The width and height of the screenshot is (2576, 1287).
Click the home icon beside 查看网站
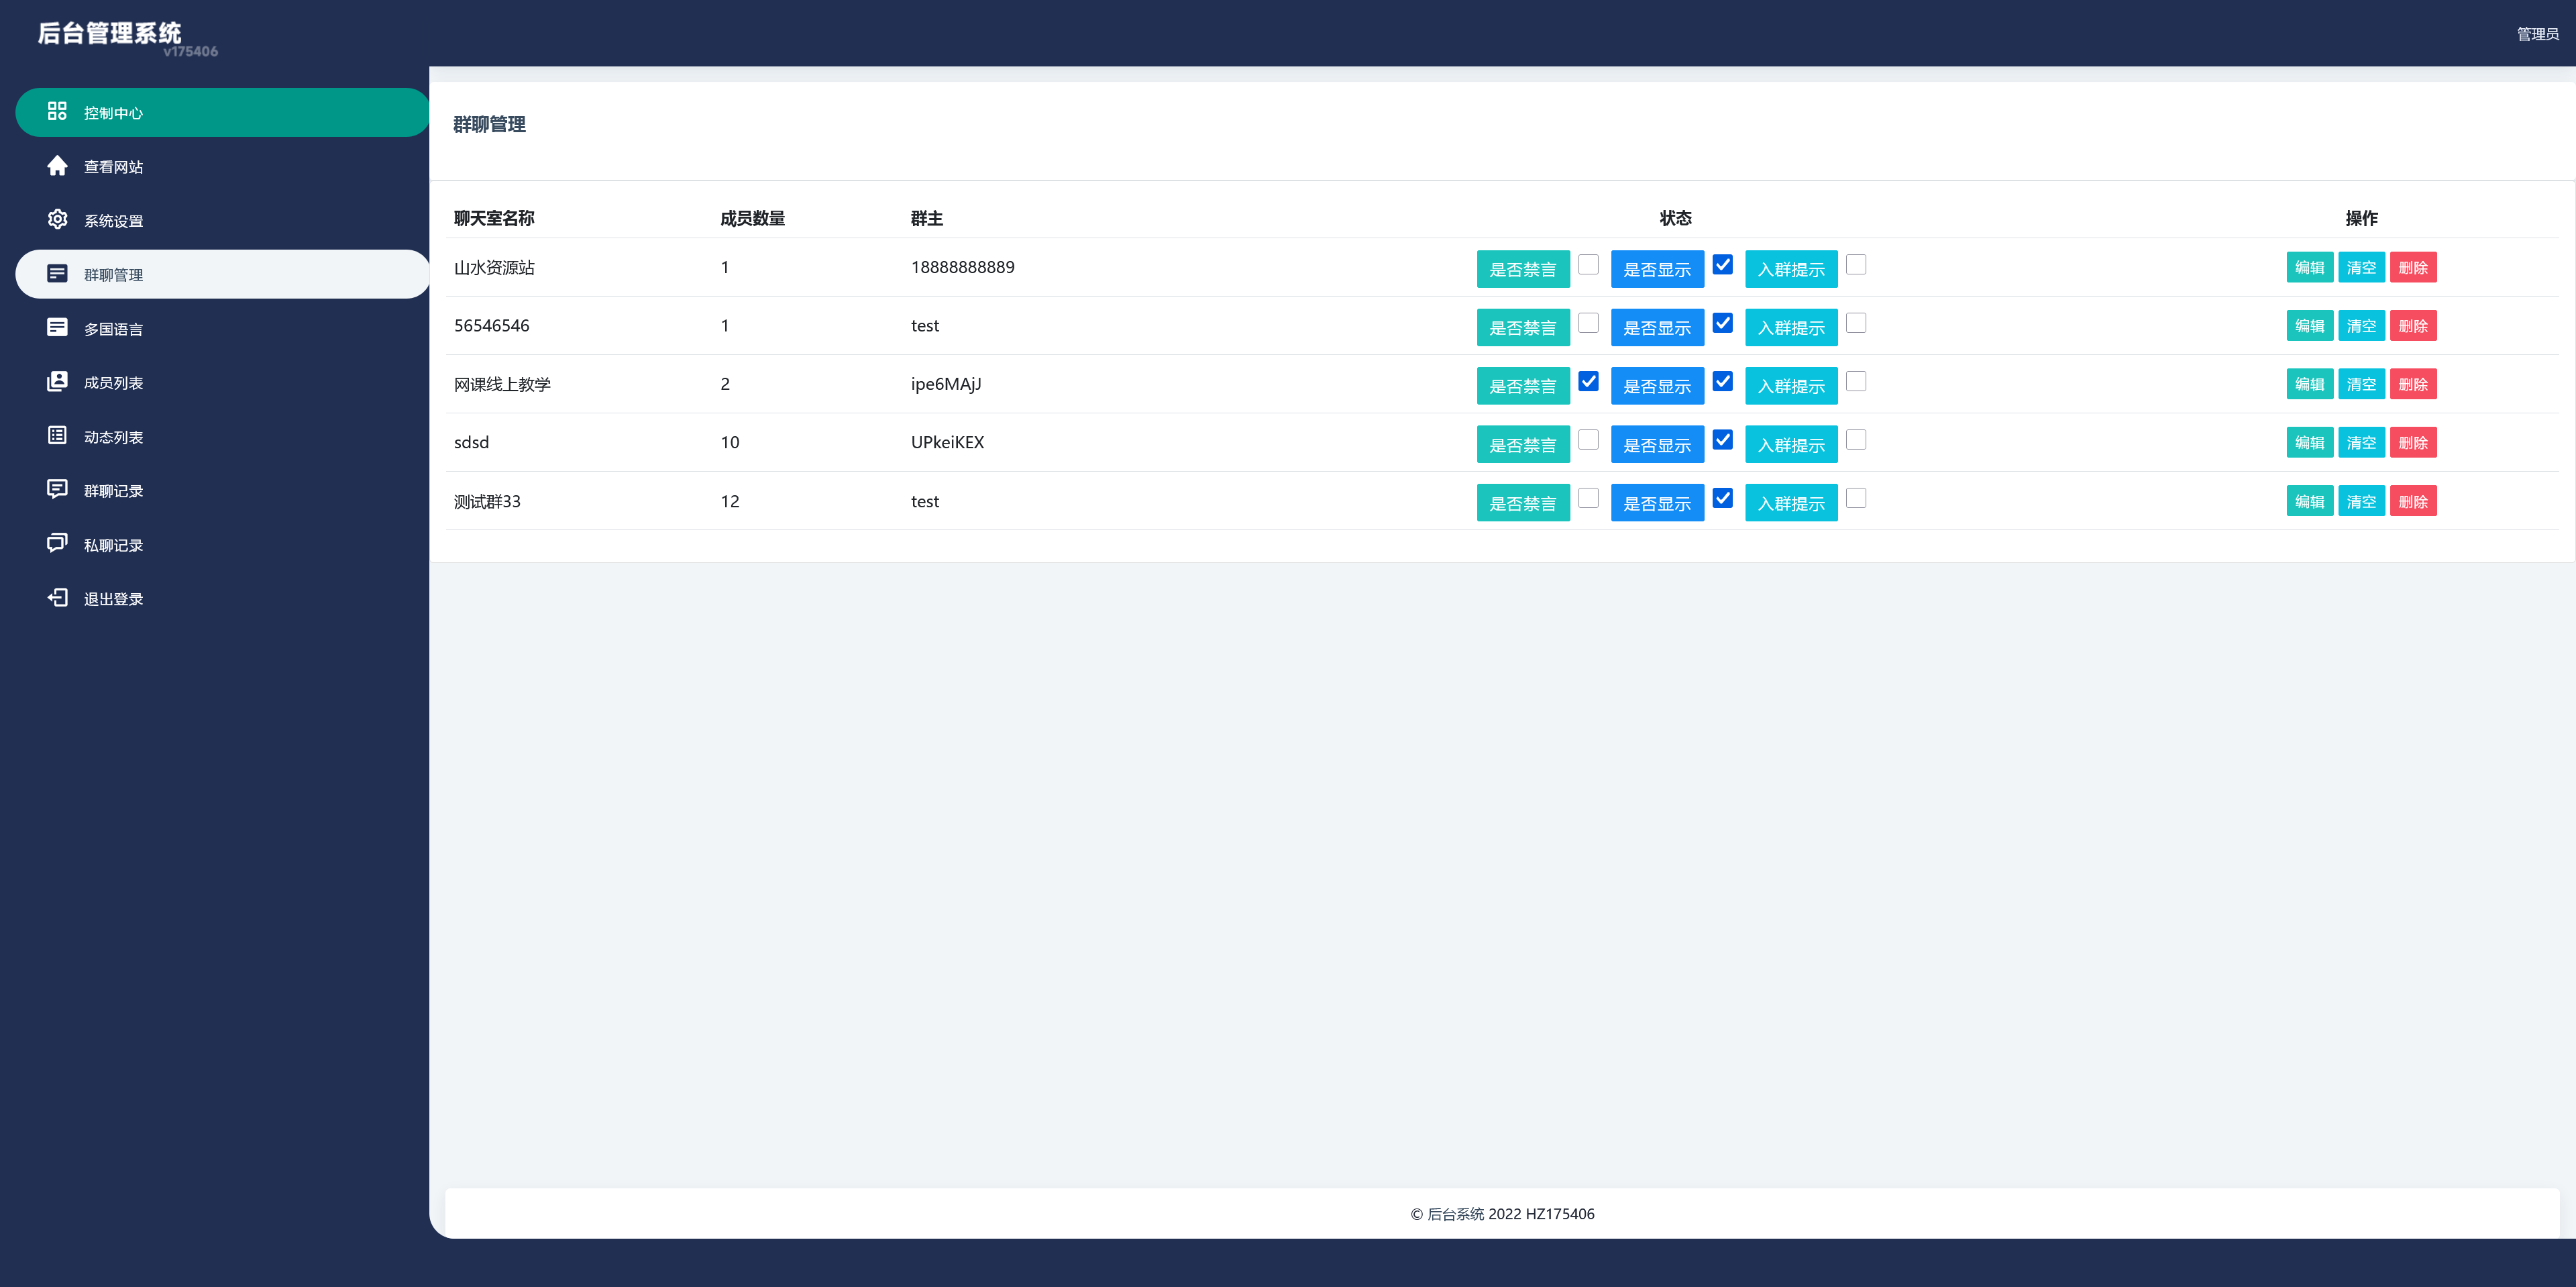(x=57, y=166)
